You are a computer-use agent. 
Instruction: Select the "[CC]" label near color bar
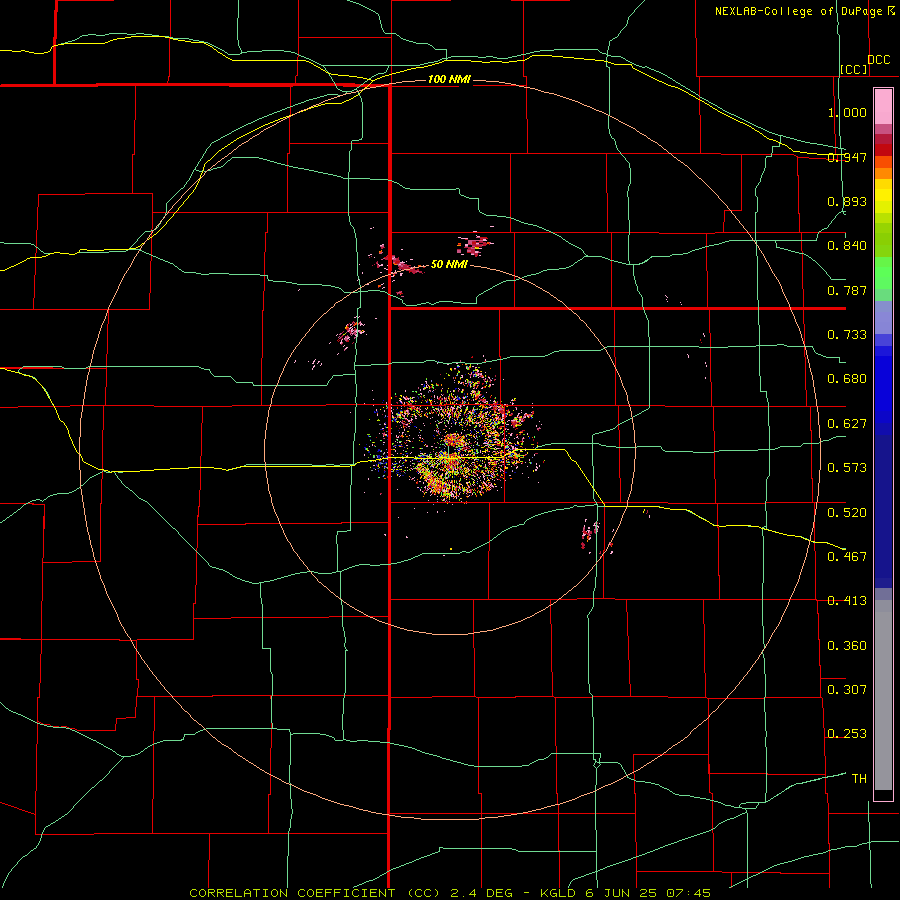[x=854, y=69]
